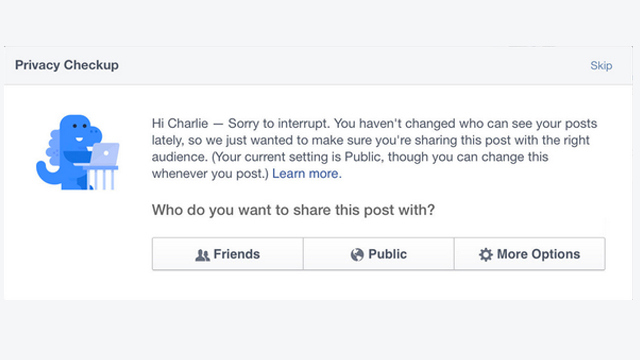Click the white table under the laptop
The height and width of the screenshot is (360, 640).
coord(100,177)
